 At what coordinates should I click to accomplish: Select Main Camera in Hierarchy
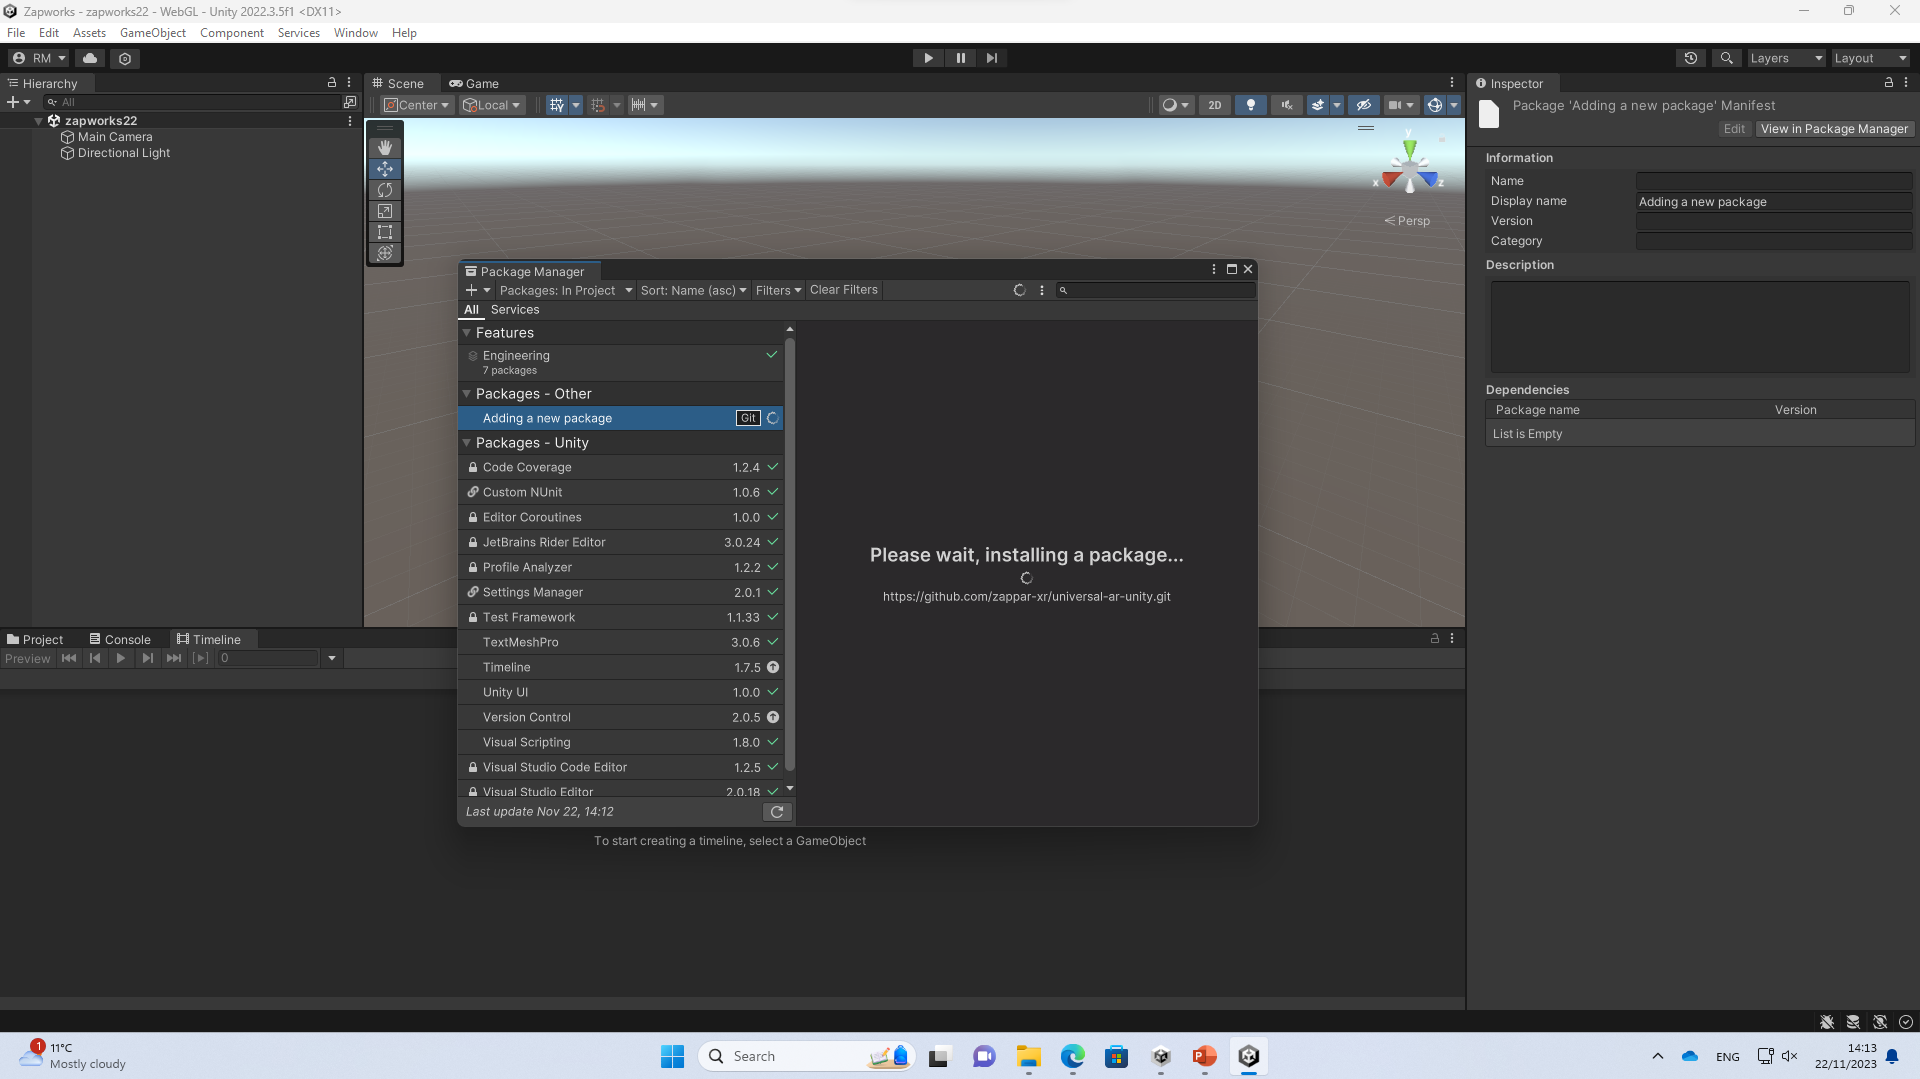(115, 137)
